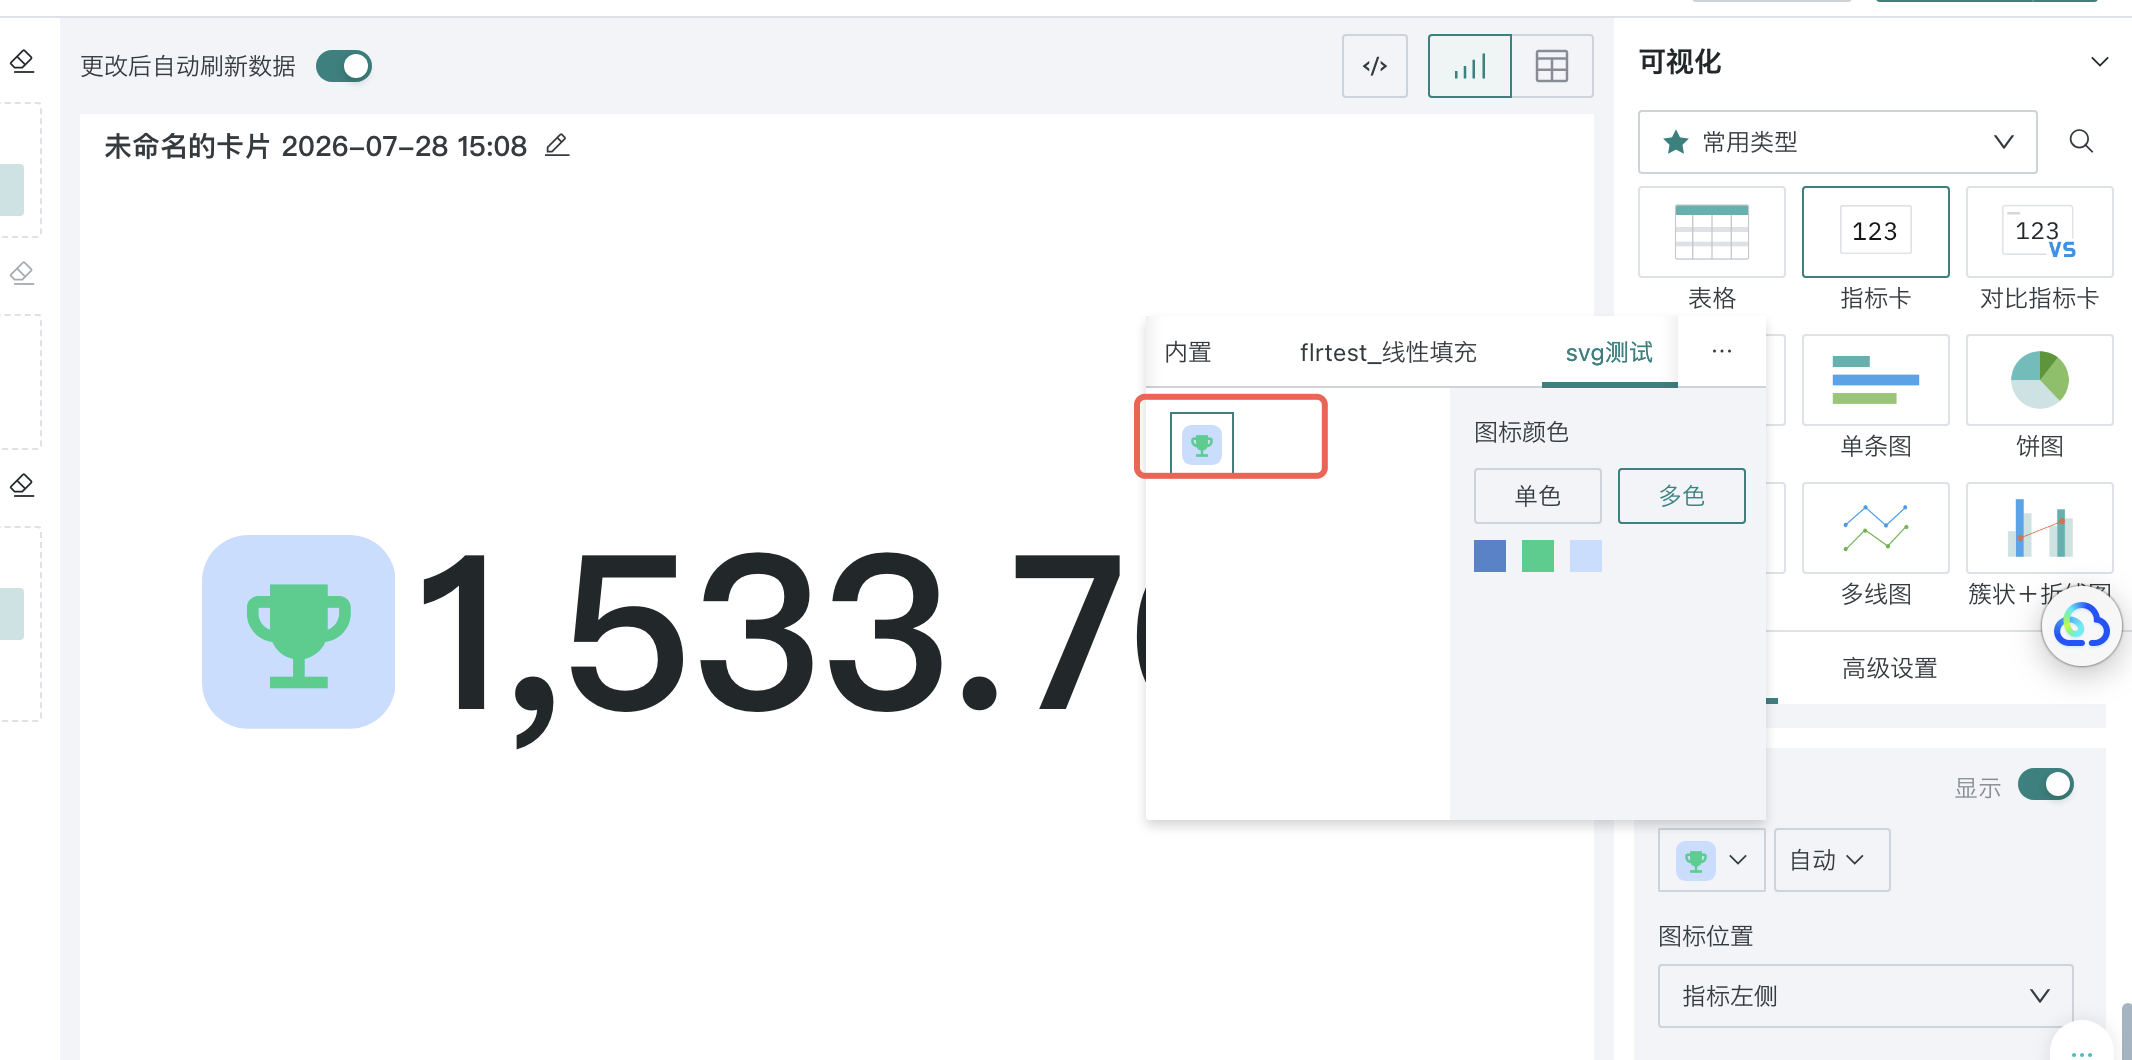Toggle auto refresh data after changes

344,66
